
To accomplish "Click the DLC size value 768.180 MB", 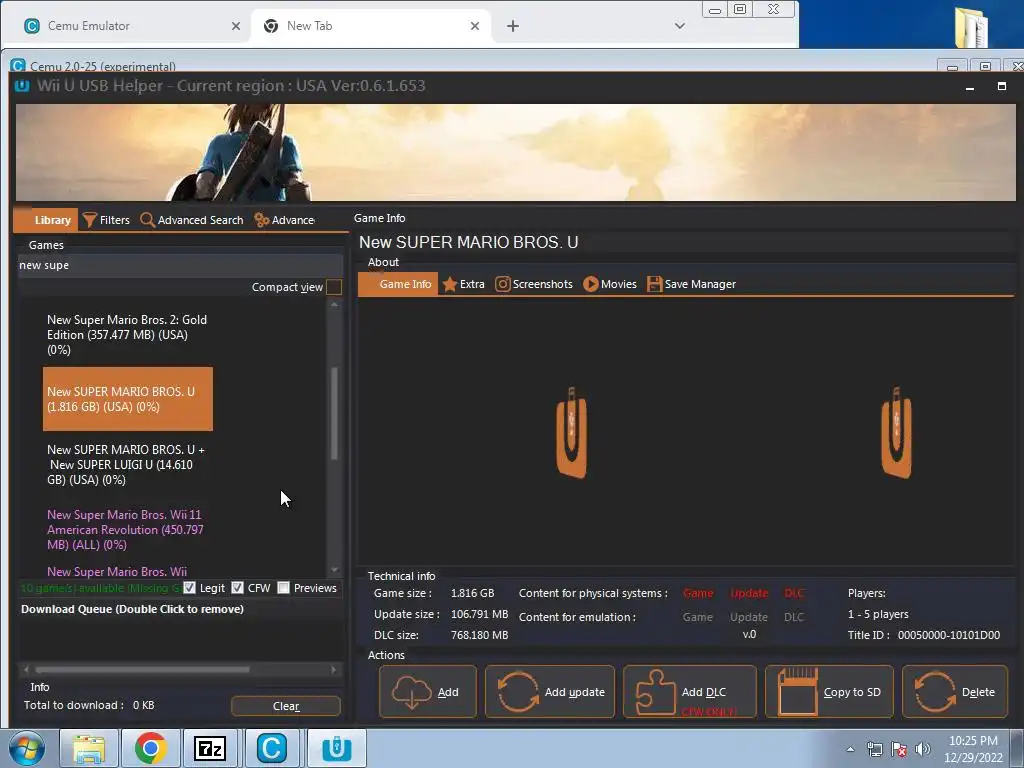I will tap(479, 635).
